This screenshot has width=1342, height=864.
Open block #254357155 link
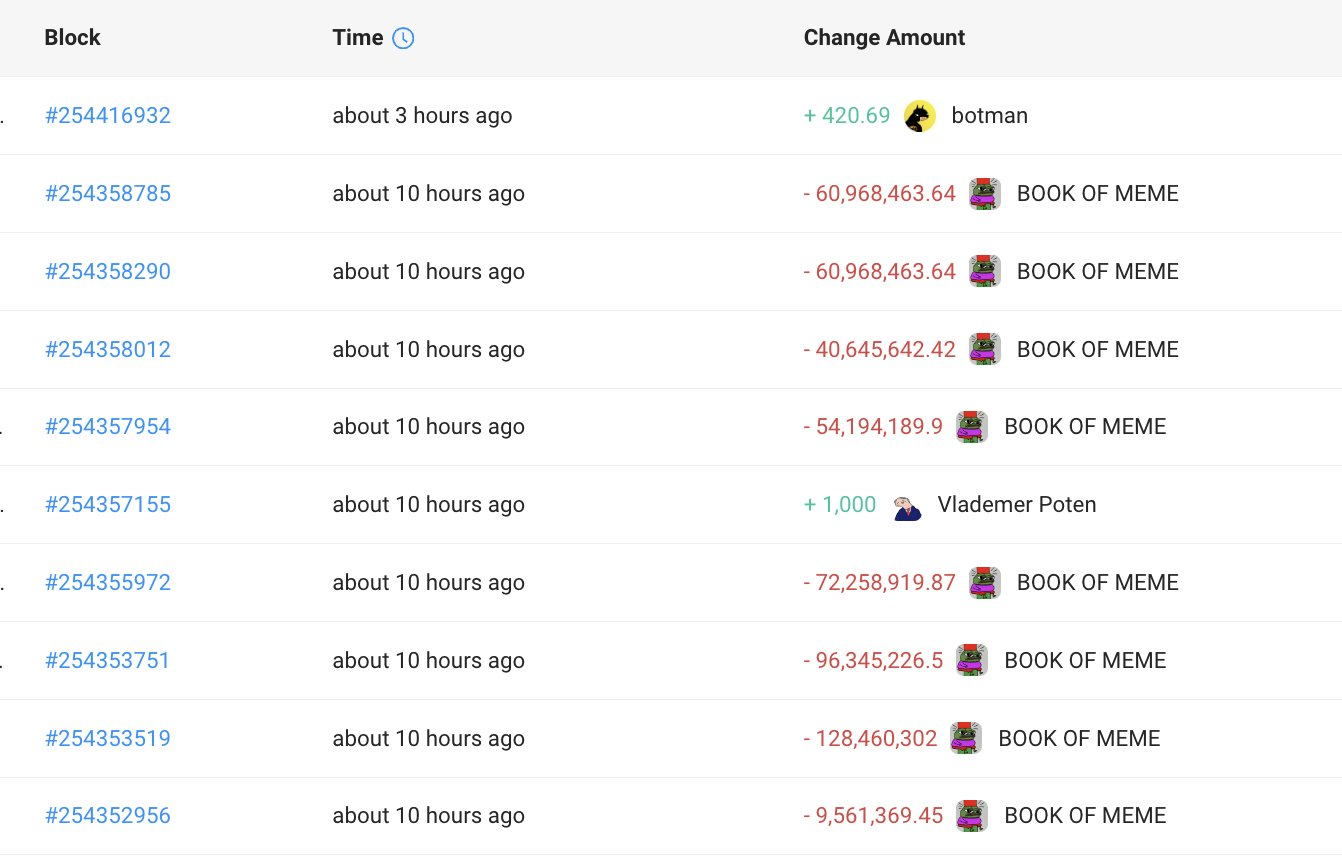tap(108, 505)
